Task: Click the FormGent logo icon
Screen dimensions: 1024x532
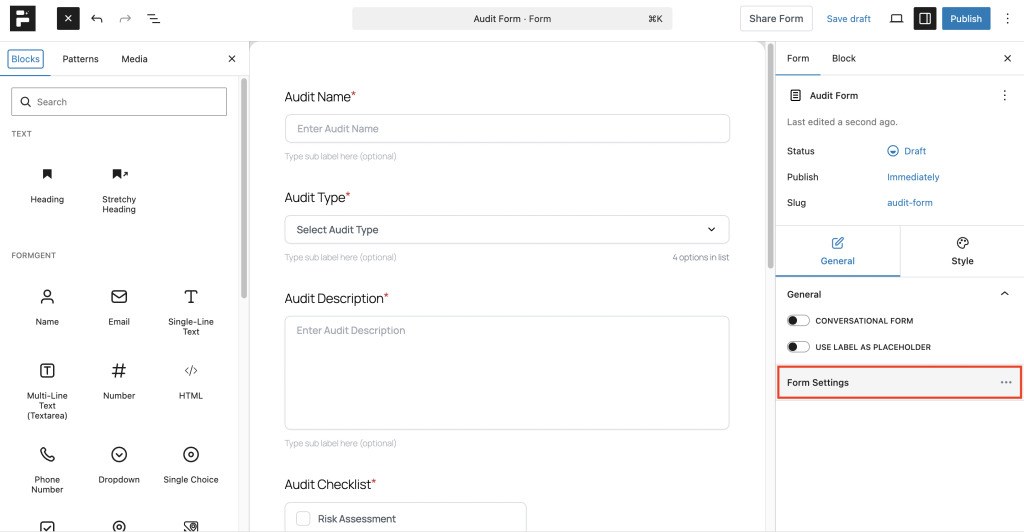Action: (x=23, y=19)
